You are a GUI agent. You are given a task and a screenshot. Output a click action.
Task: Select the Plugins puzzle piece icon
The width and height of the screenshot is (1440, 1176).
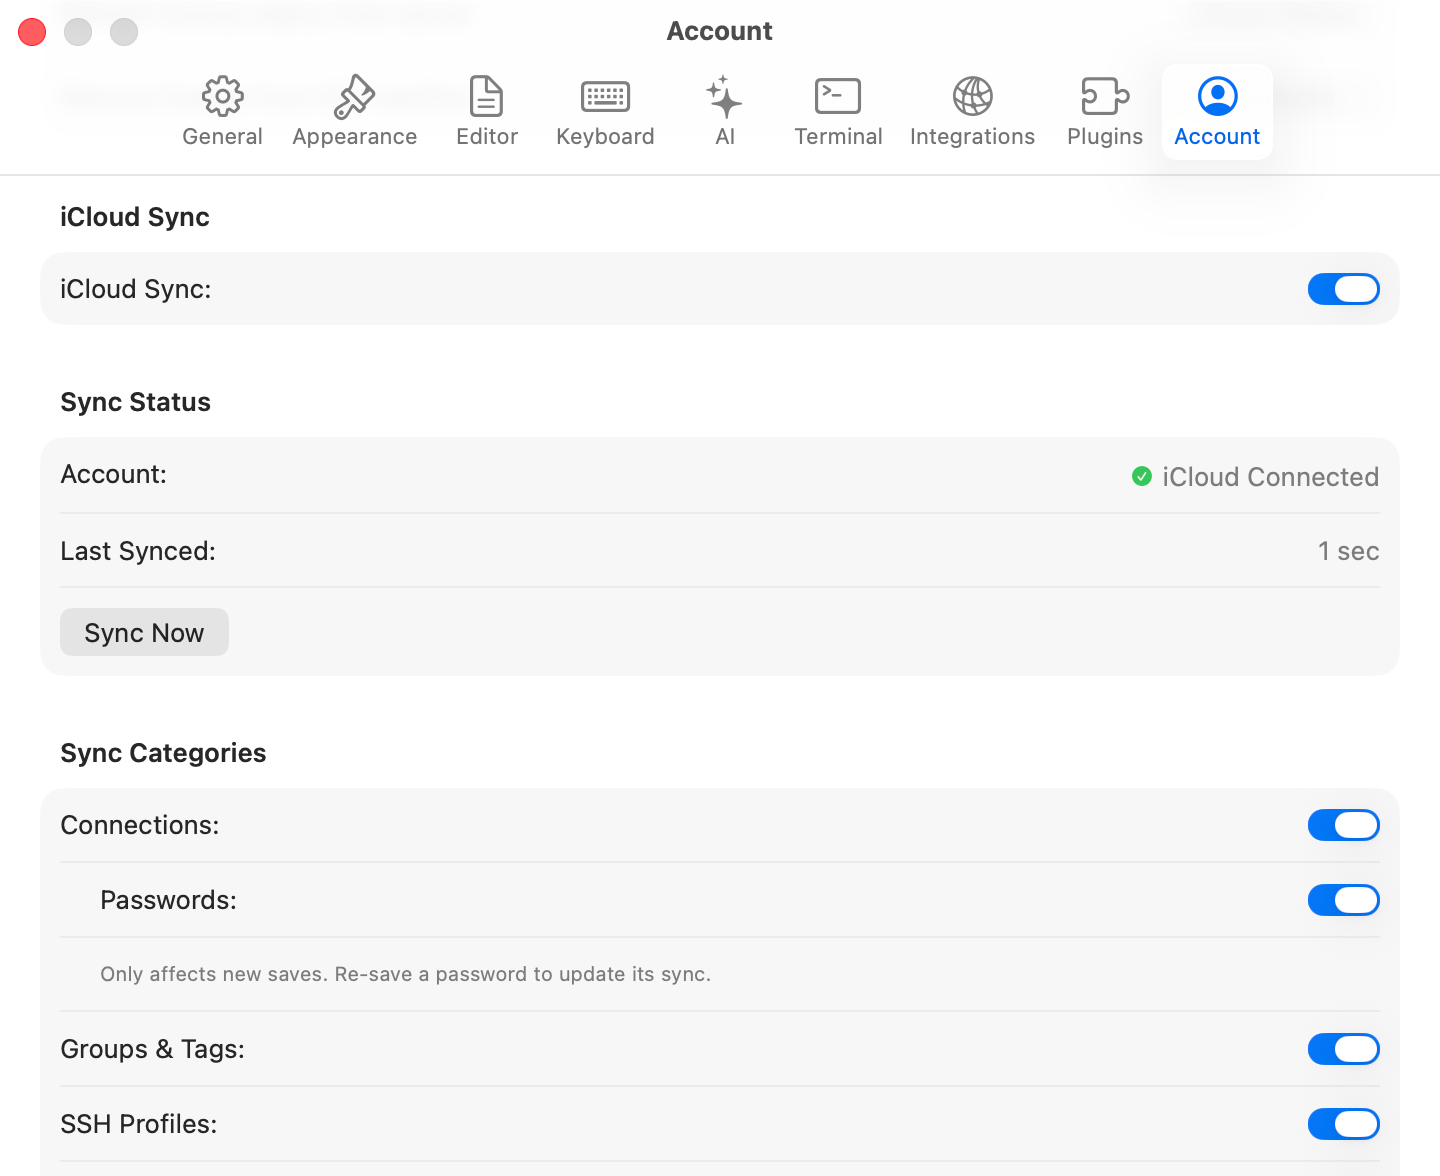1105,97
